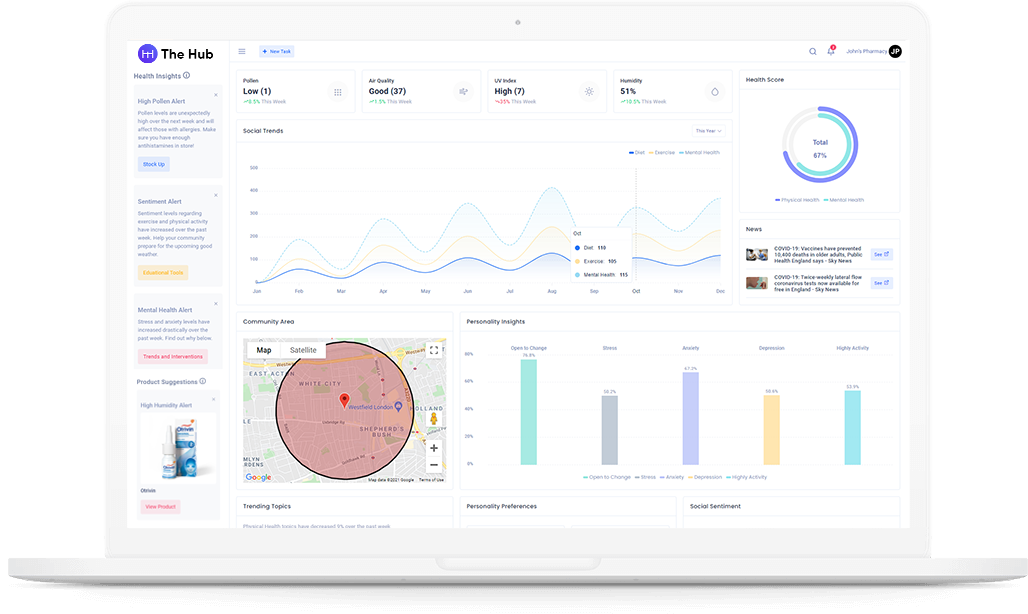Toggle Mental Health series in chart legend
1028x614 pixels.
click(699, 153)
